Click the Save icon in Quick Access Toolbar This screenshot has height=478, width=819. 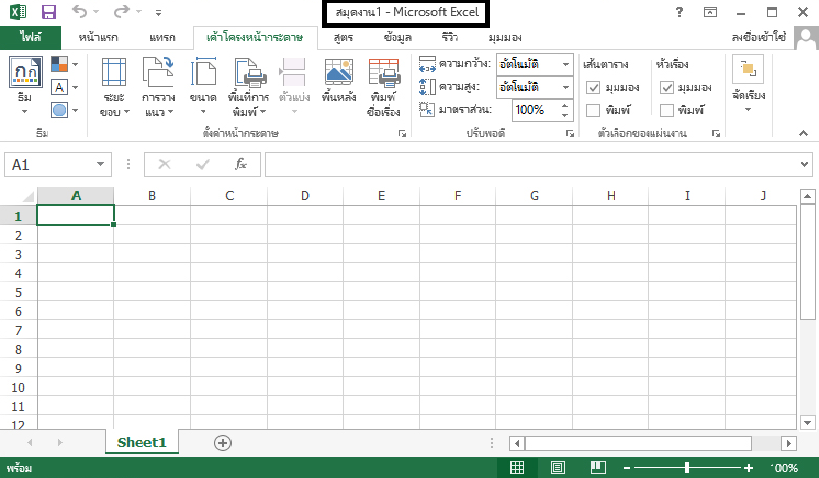point(49,13)
